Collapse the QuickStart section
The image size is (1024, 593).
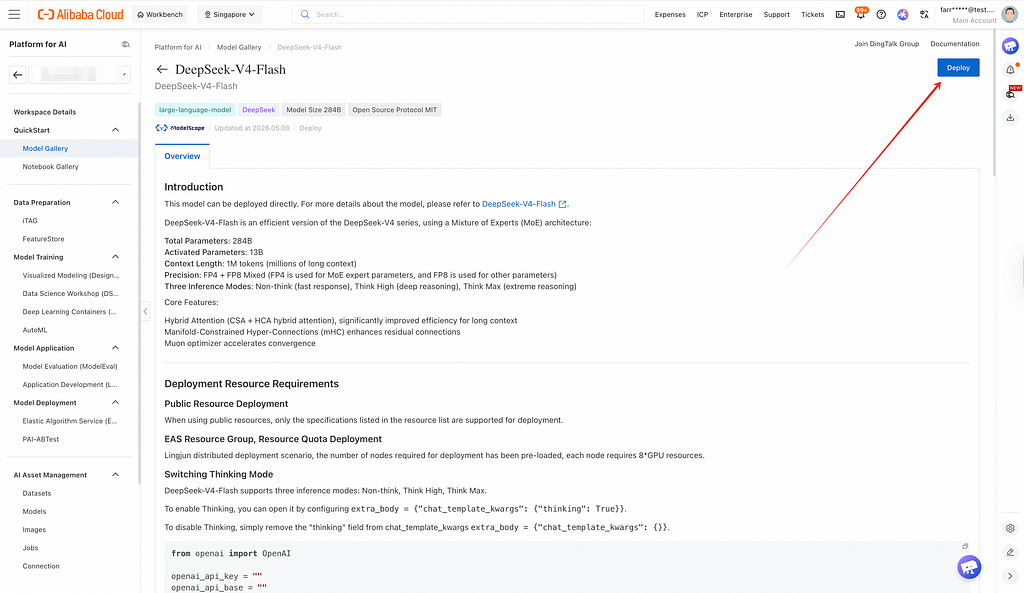click(116, 130)
